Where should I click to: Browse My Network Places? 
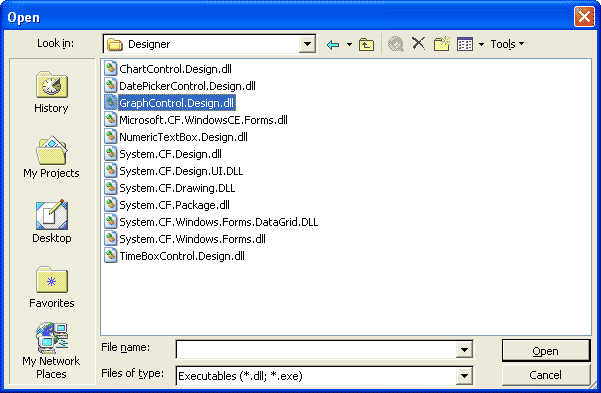click(51, 350)
